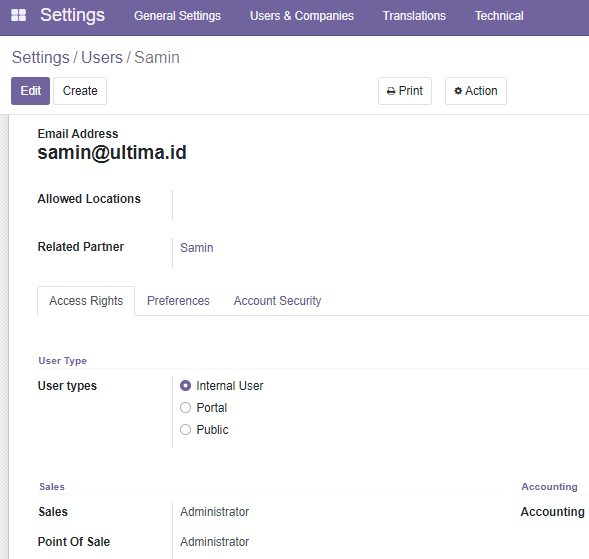Switch to the Preferences tab
Screen dimensions: 589x559
point(178,301)
